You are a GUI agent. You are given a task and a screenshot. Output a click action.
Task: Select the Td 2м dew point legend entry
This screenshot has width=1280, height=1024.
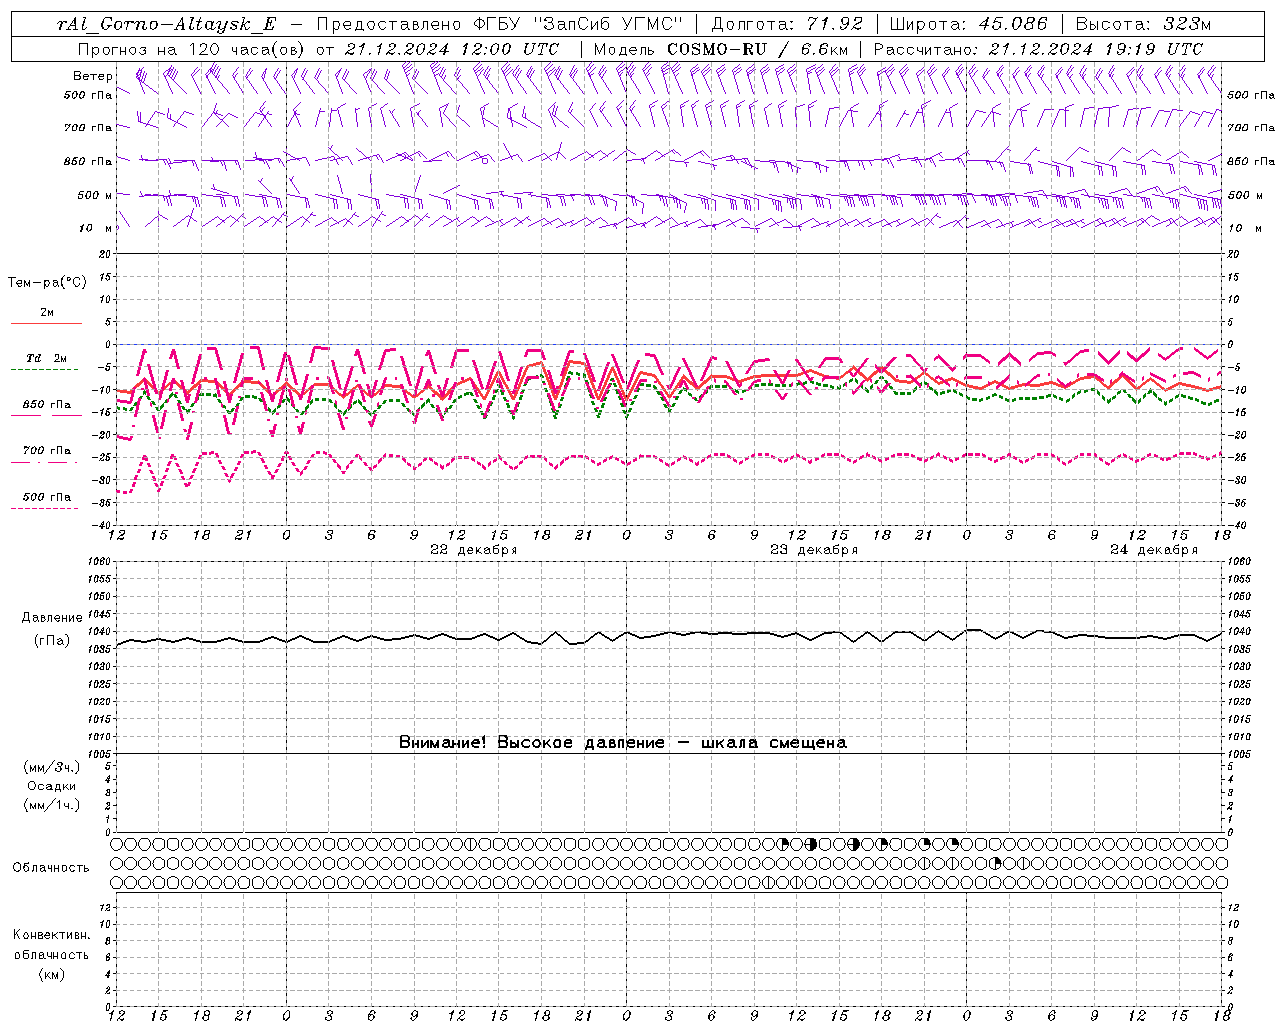[46, 359]
